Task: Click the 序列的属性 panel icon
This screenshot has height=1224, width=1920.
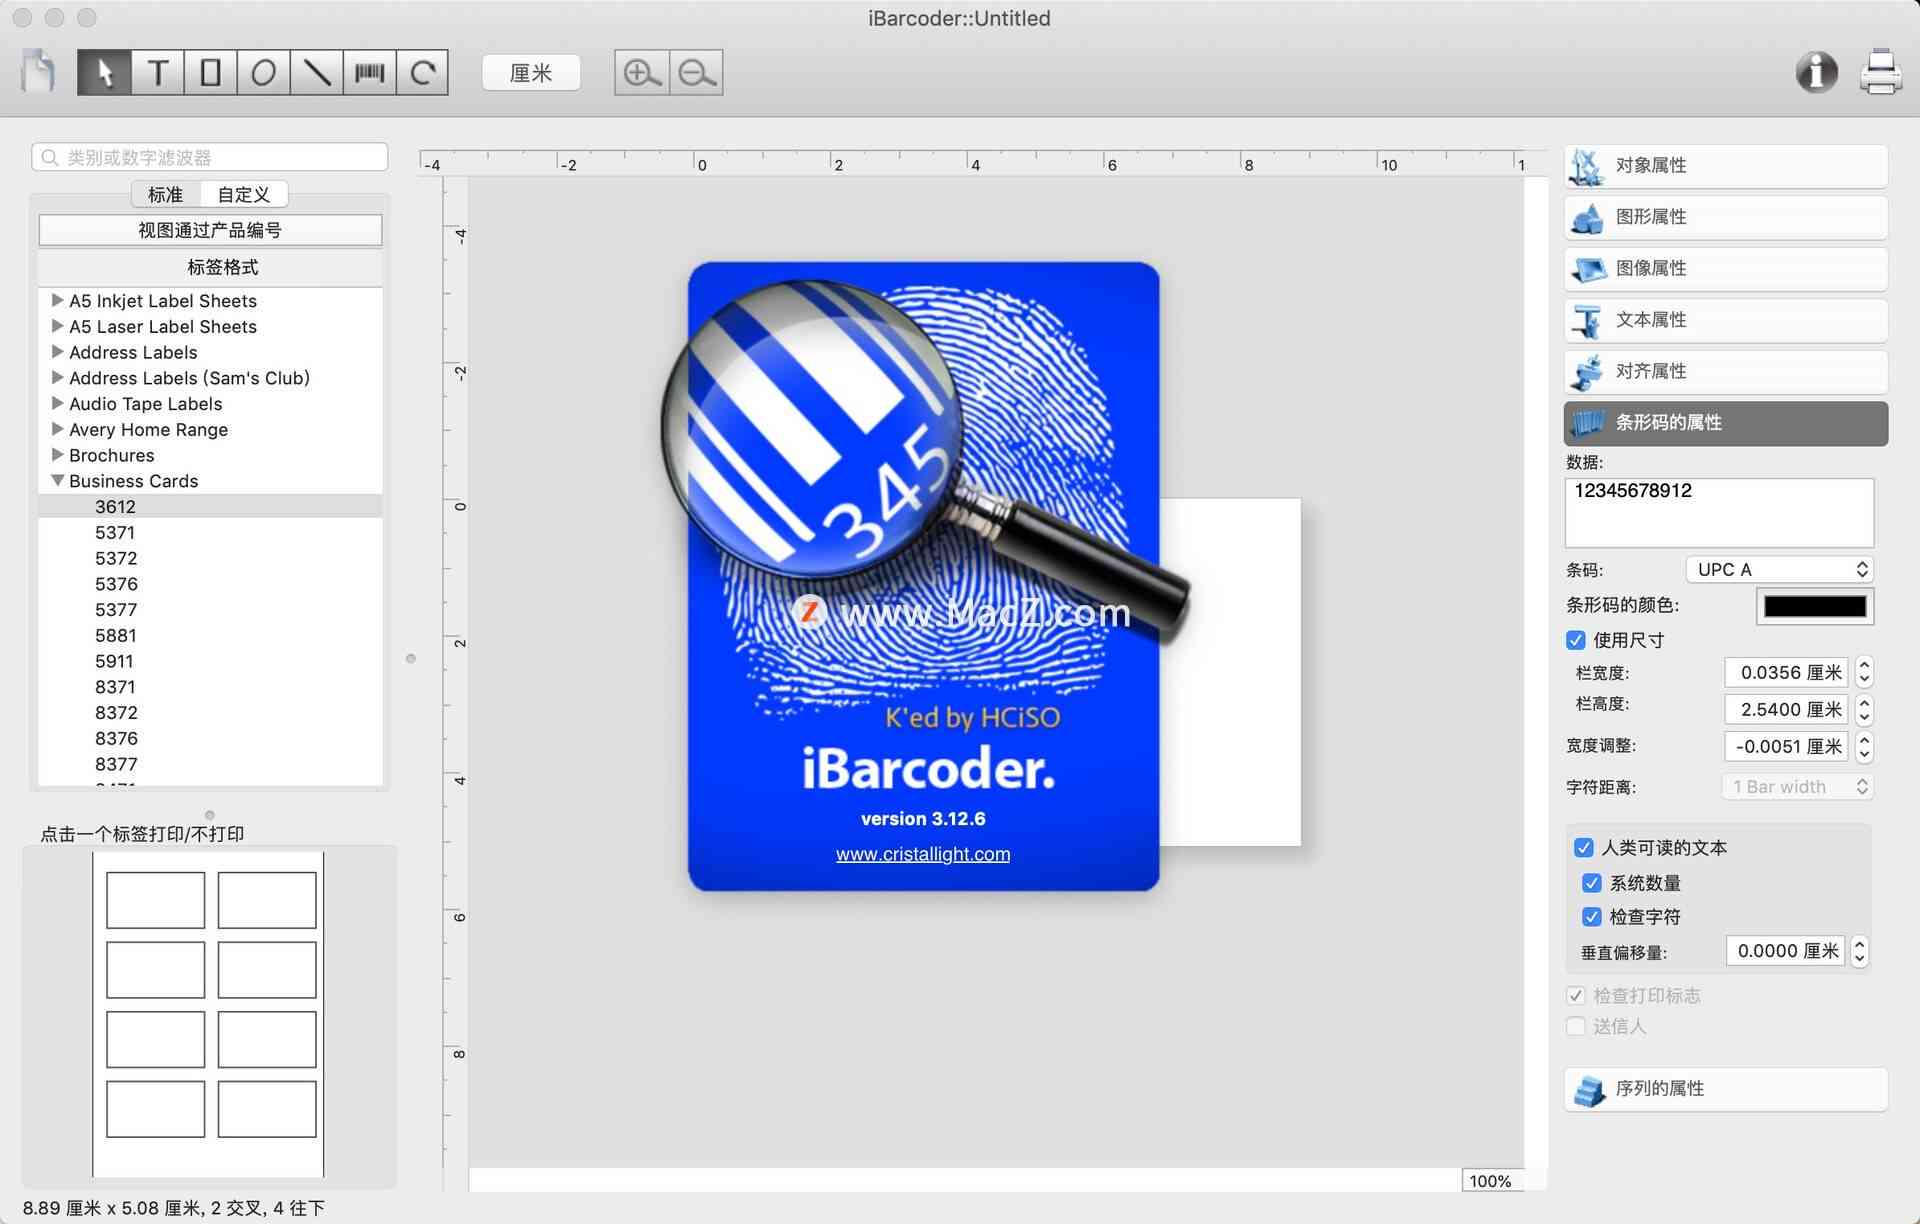Action: pyautogui.click(x=1587, y=1089)
